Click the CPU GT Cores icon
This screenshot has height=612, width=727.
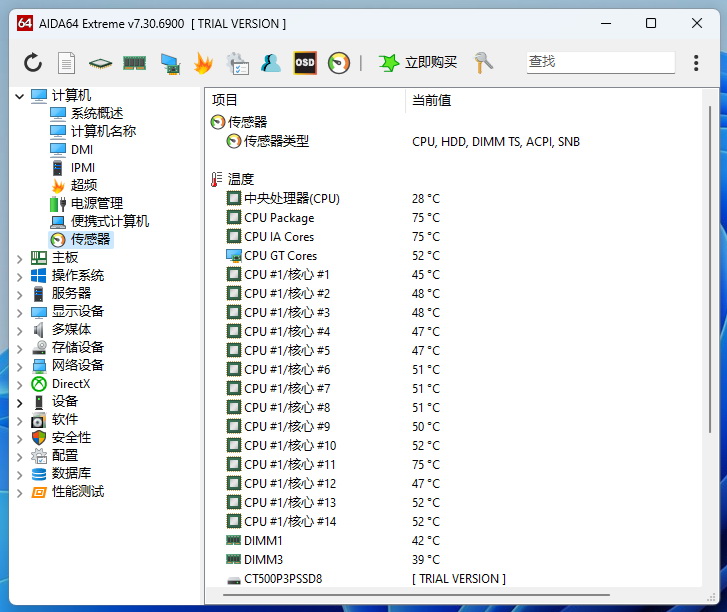click(234, 255)
